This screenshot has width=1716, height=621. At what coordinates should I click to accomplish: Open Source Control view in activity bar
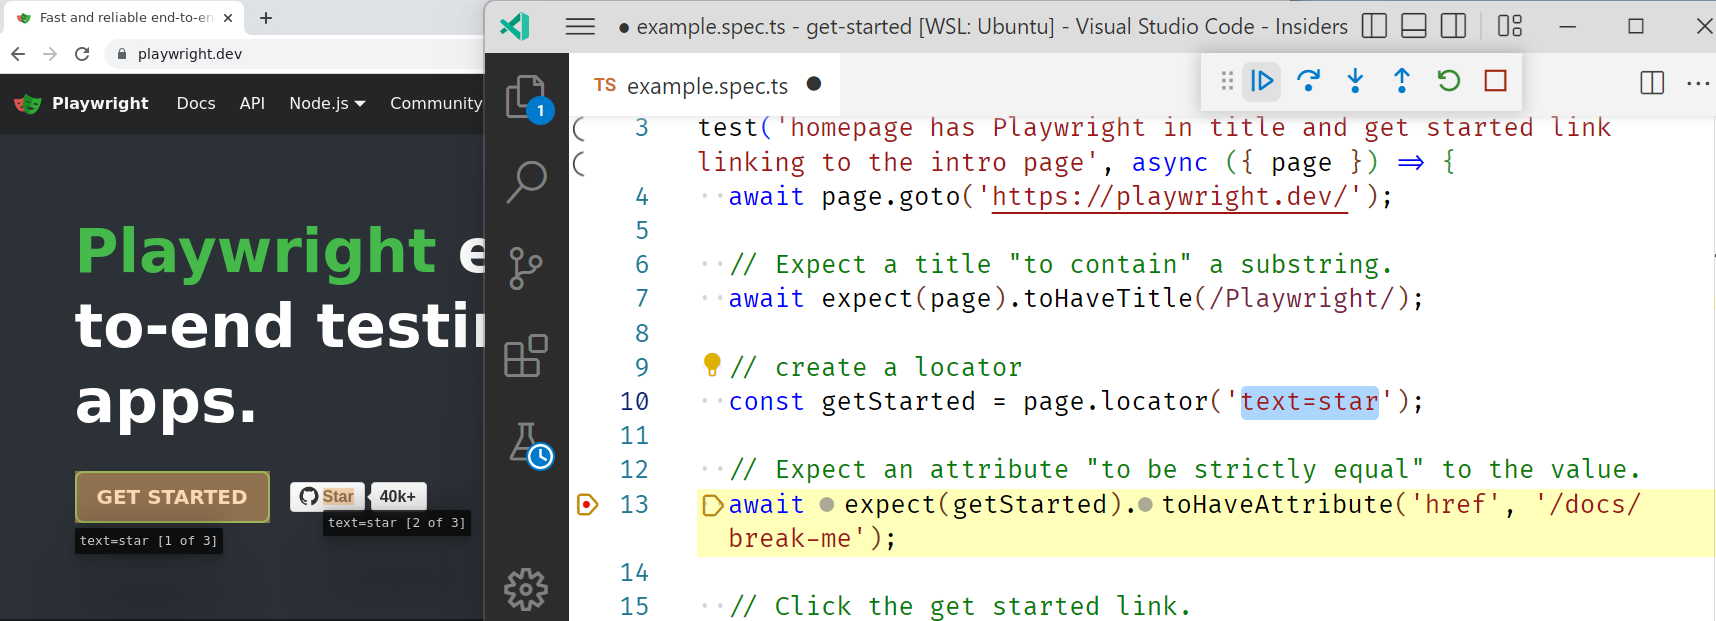coord(526,268)
